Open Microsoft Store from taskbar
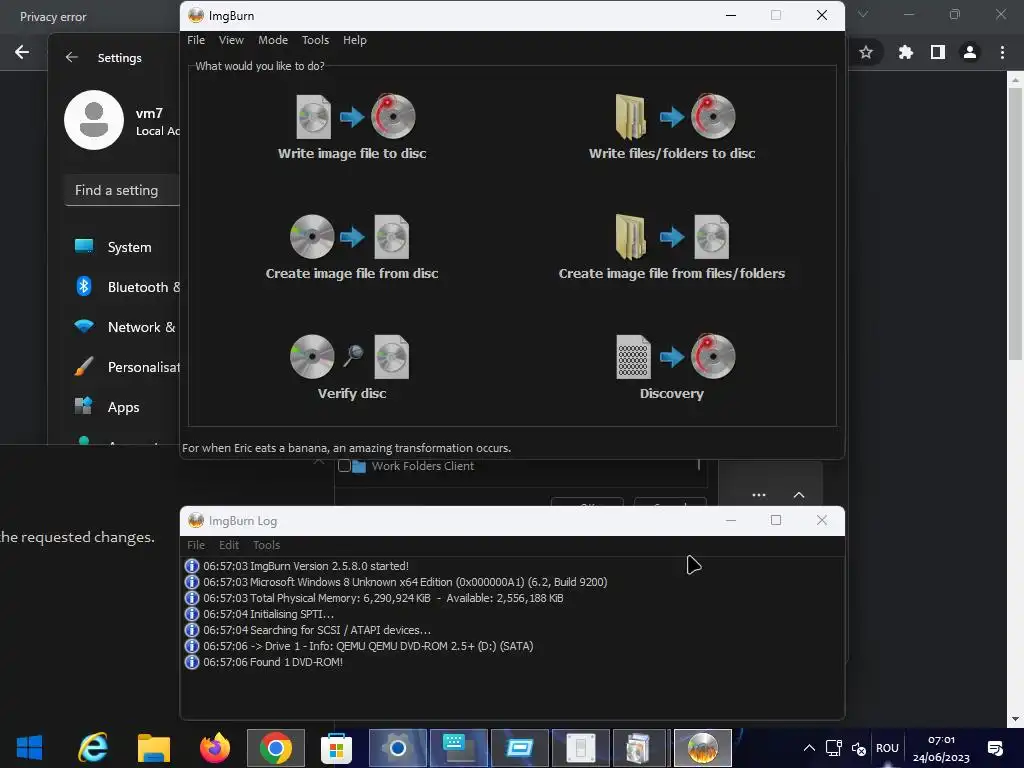The image size is (1024, 768). tap(336, 748)
